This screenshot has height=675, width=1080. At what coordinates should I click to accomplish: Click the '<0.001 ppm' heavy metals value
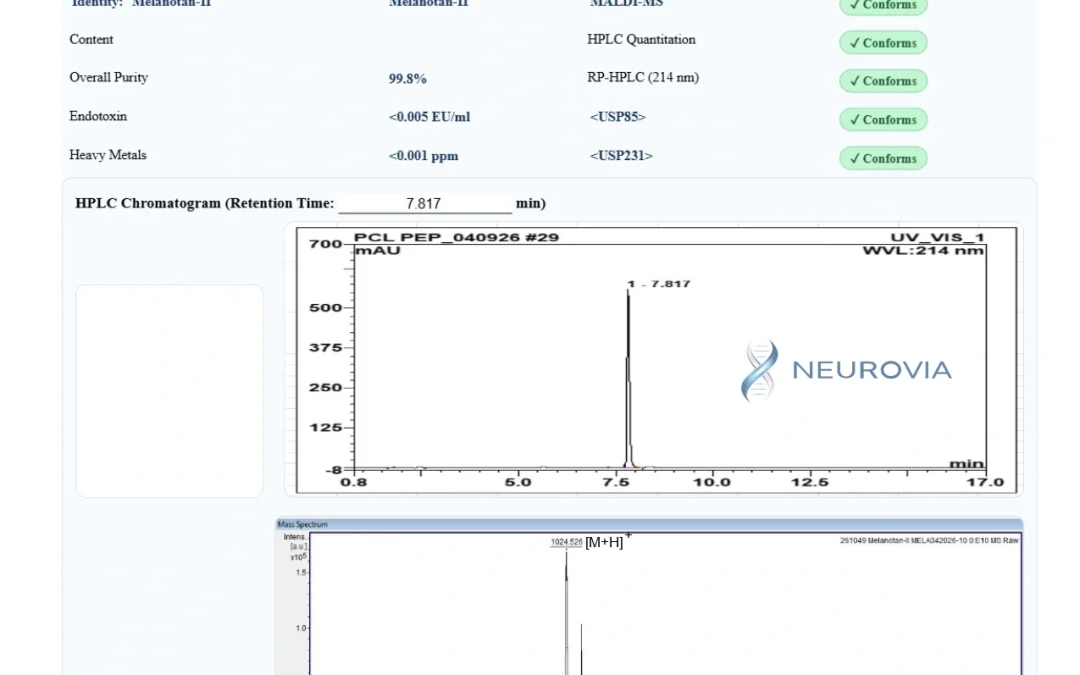423,156
